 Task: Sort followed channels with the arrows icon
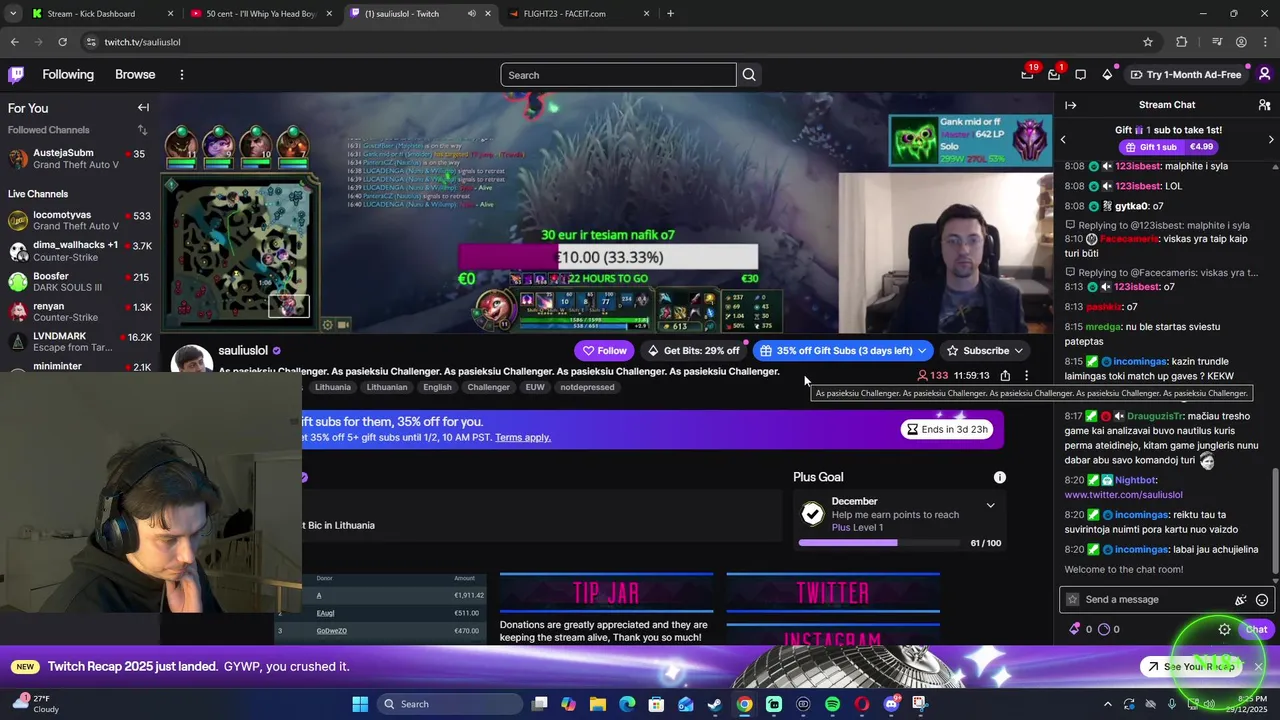point(142,130)
